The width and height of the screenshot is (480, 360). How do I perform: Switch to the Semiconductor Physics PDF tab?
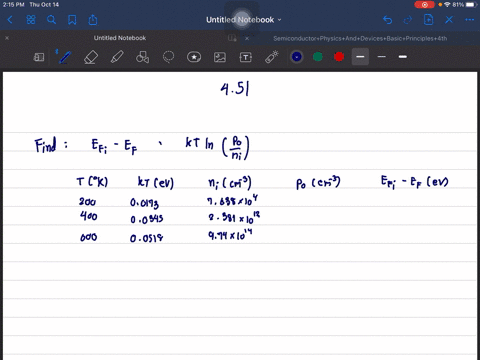click(x=360, y=38)
